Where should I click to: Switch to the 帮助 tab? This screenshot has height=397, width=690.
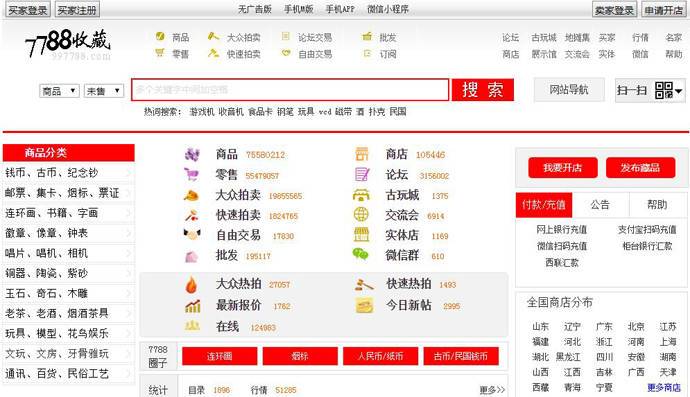[657, 205]
